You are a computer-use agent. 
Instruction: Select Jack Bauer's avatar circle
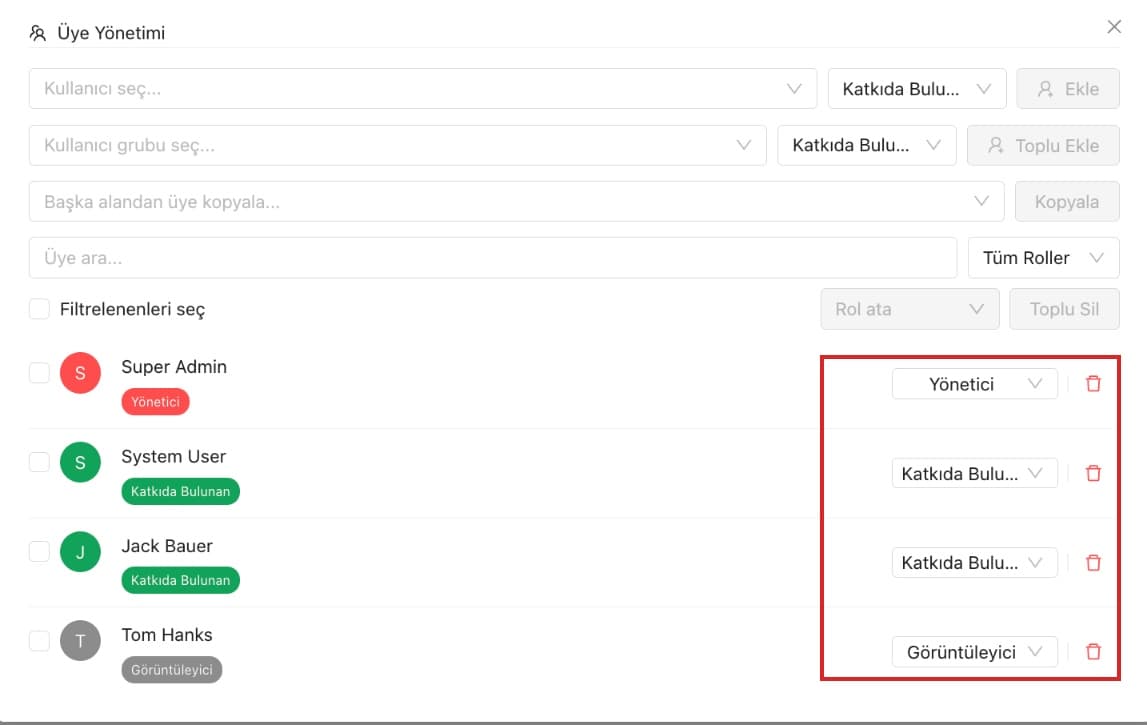pos(80,552)
